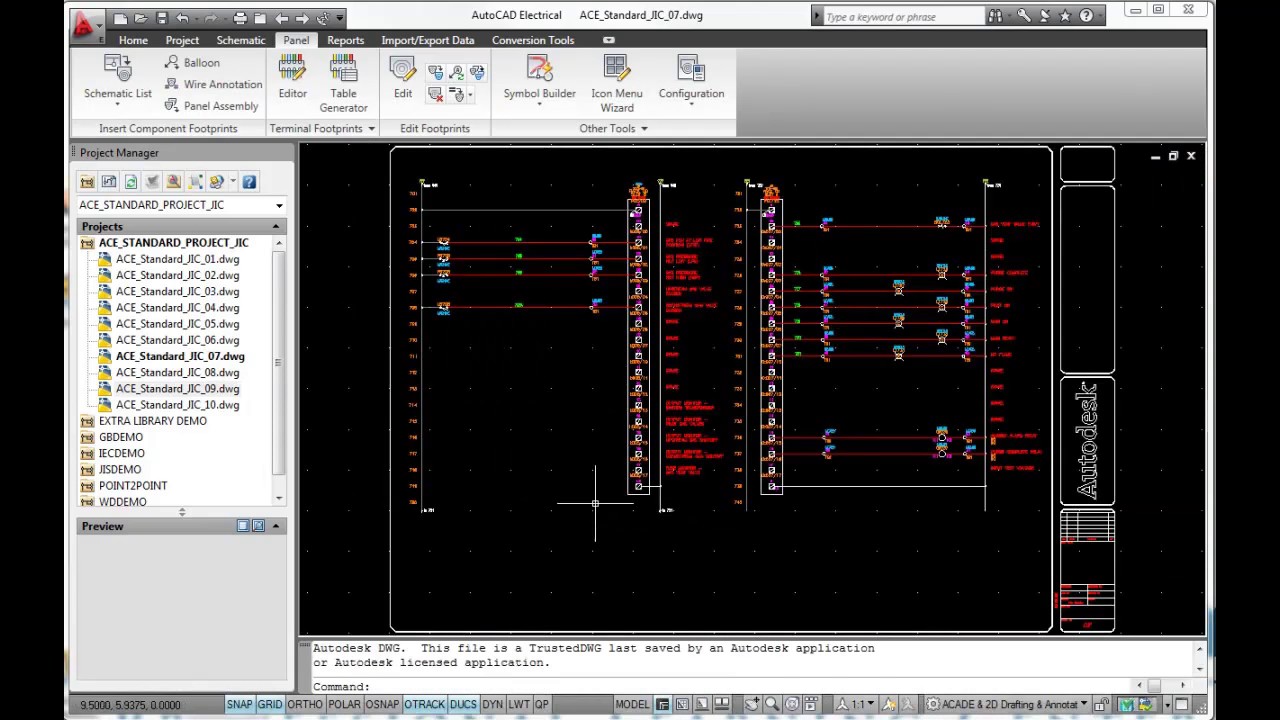1280x720 pixels.
Task: Toggle DUCS dynamic UCS
Action: (x=463, y=705)
